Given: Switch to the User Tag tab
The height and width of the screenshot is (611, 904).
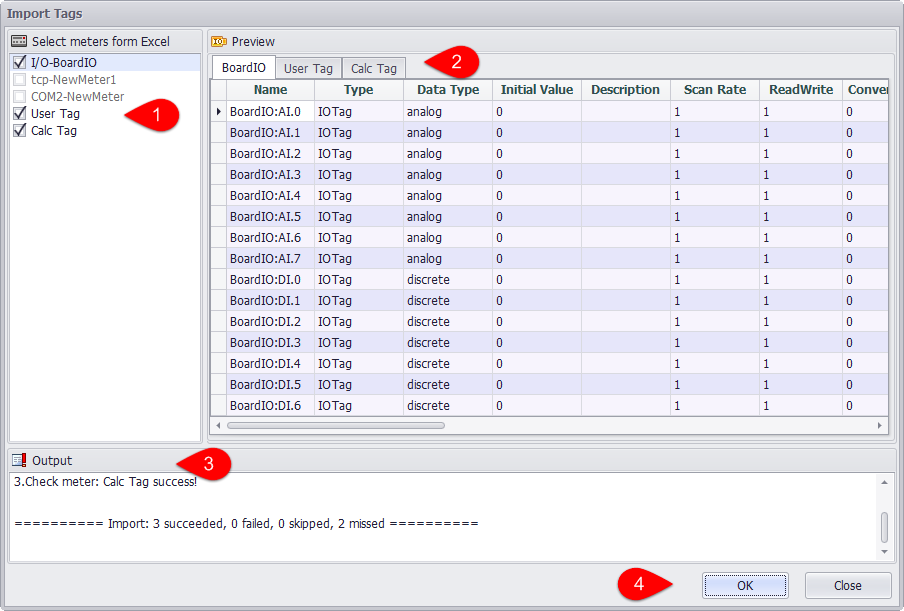Looking at the screenshot, I should pyautogui.click(x=308, y=68).
